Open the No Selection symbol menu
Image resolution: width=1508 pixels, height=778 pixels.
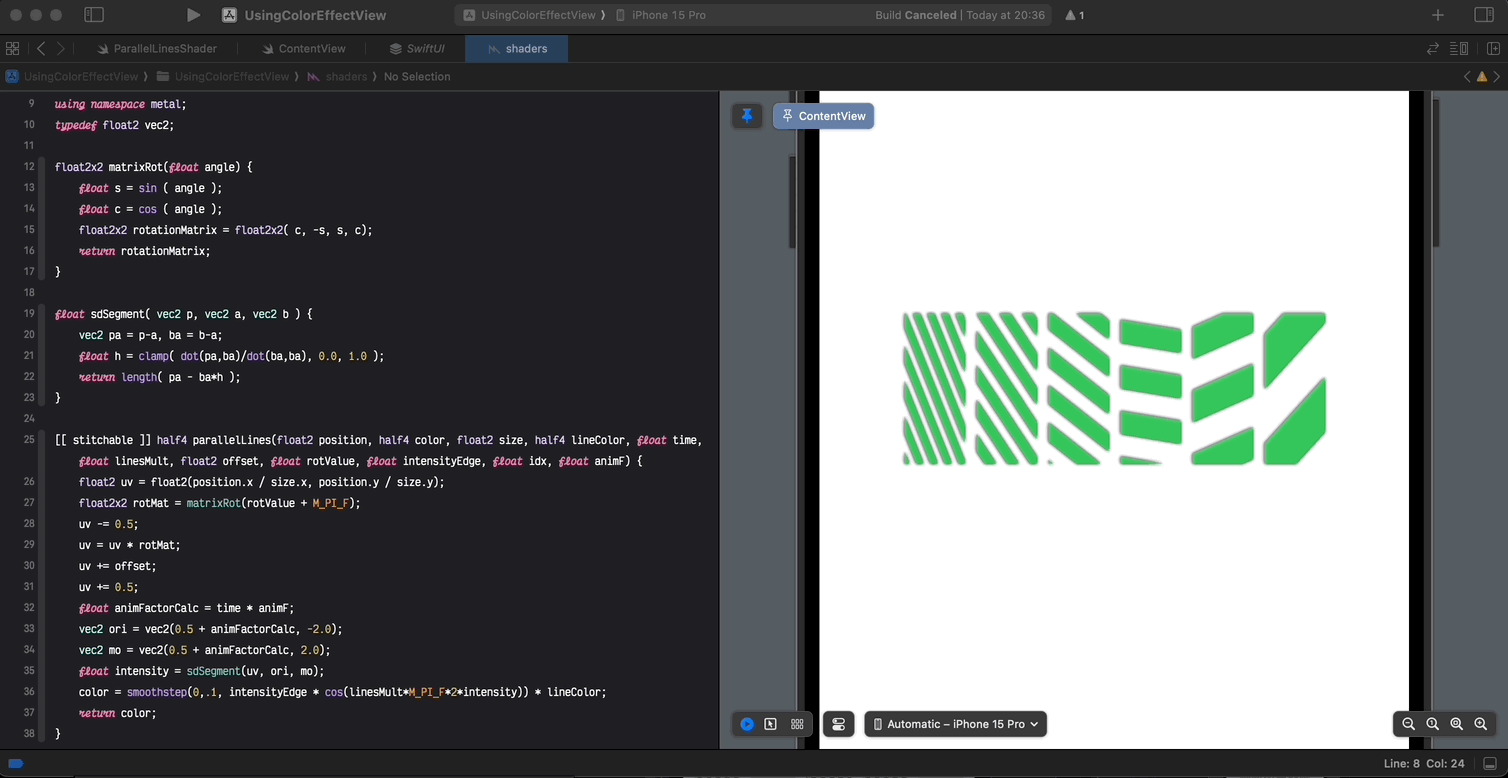pyautogui.click(x=417, y=76)
